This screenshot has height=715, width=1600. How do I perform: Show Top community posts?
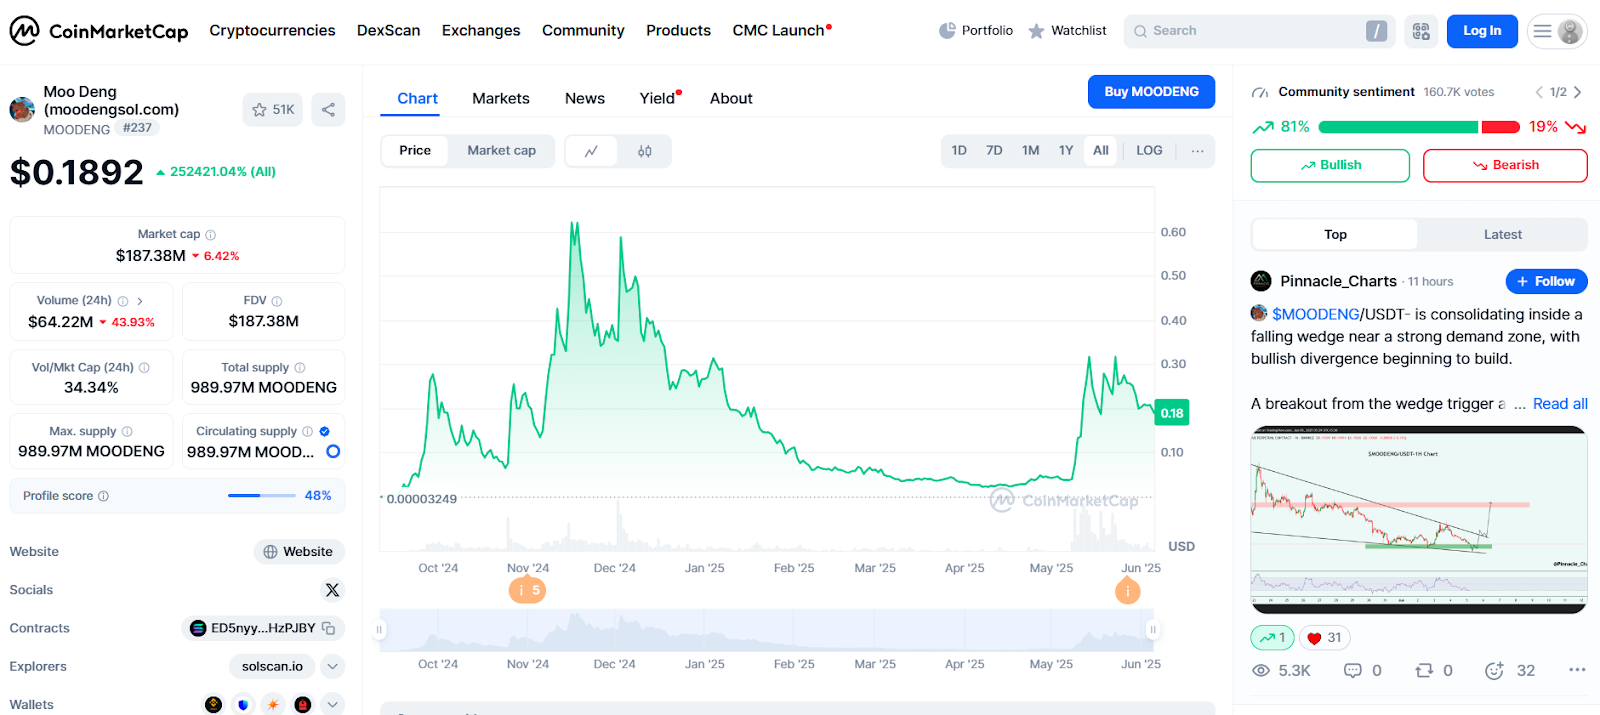tap(1335, 235)
